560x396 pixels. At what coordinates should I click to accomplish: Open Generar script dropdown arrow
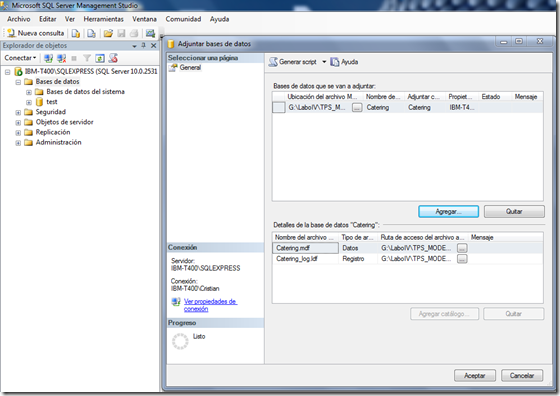(x=324, y=62)
